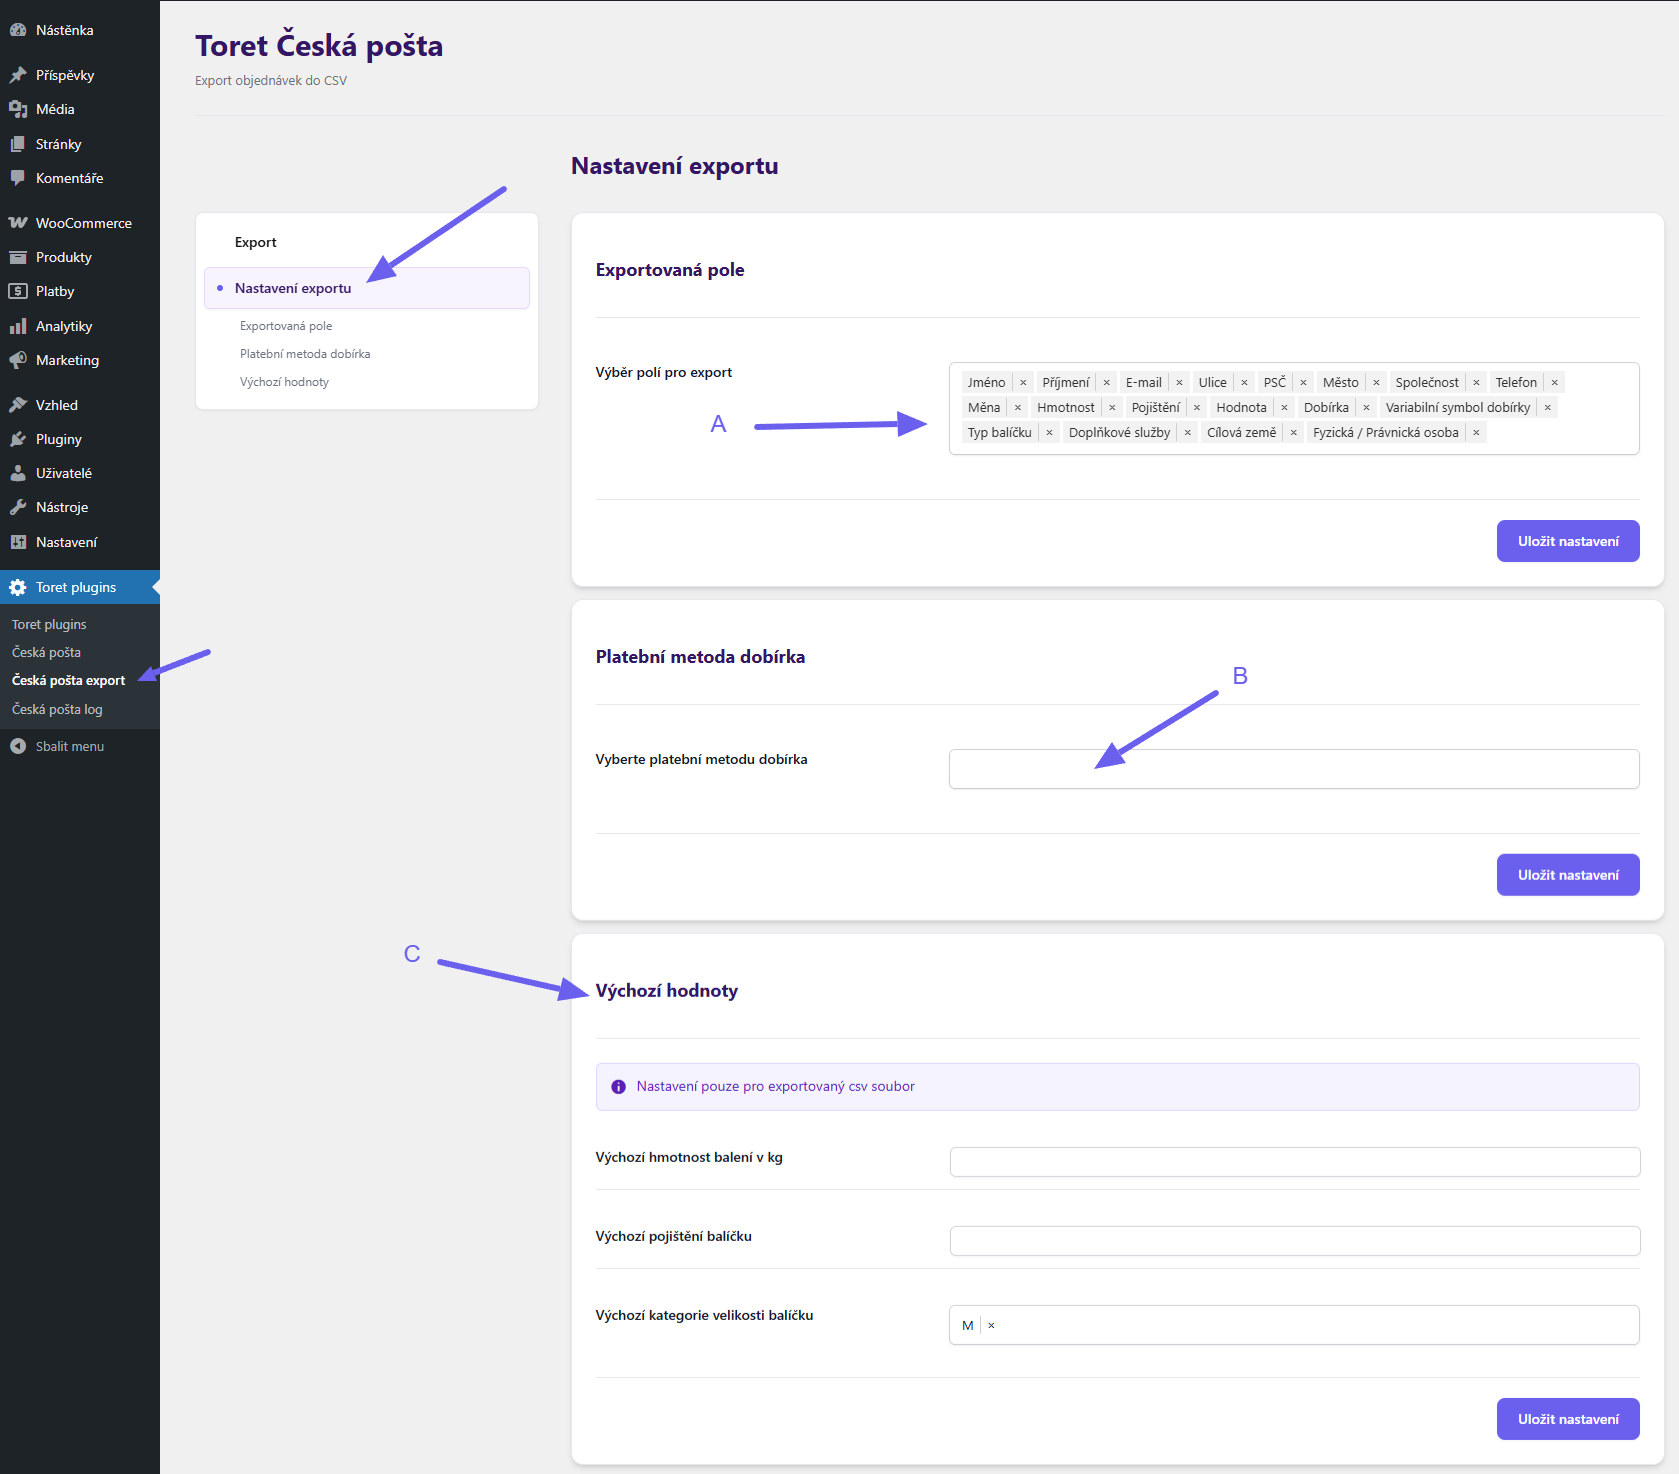This screenshot has height=1474, width=1679.
Task: Select the Analytiky chart icon
Action: point(18,325)
